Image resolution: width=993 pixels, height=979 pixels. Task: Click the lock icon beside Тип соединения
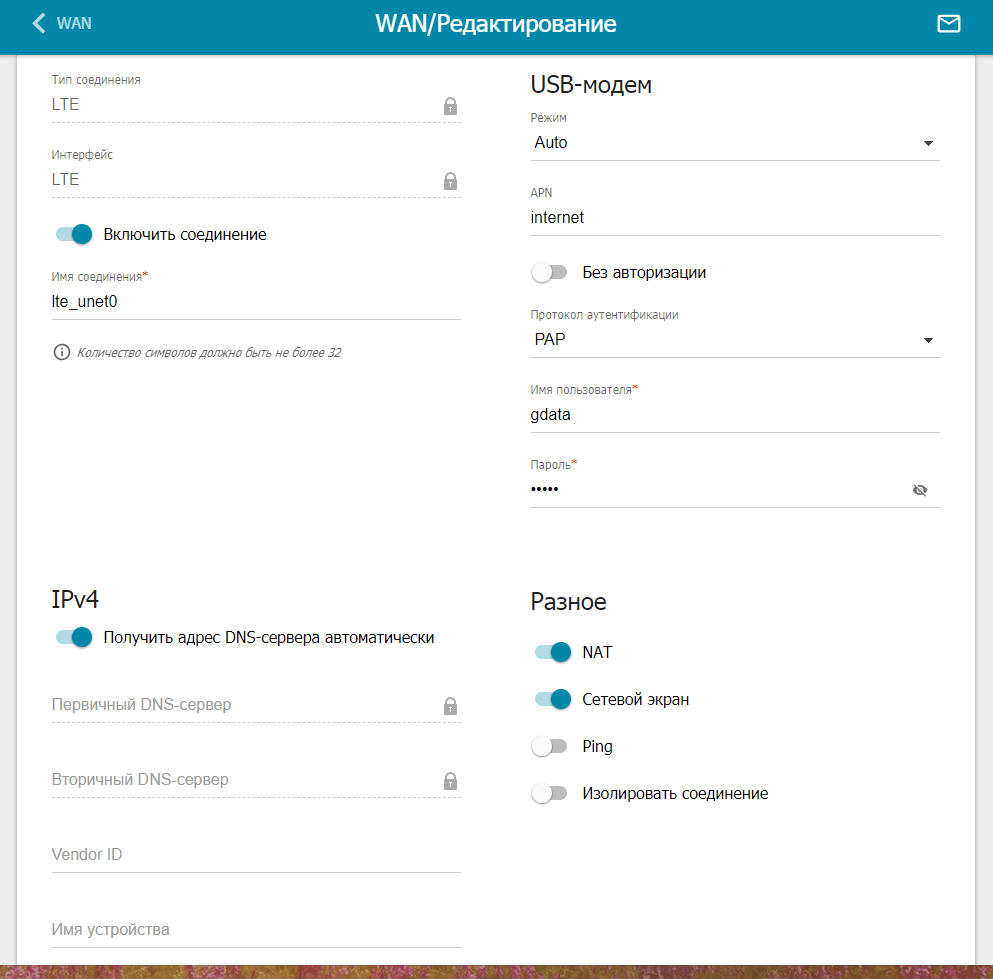click(x=450, y=105)
